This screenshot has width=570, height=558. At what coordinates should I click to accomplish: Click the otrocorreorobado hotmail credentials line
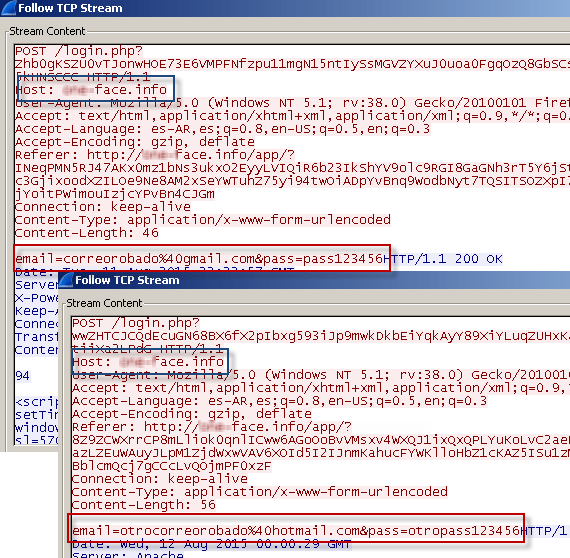tap(296, 531)
